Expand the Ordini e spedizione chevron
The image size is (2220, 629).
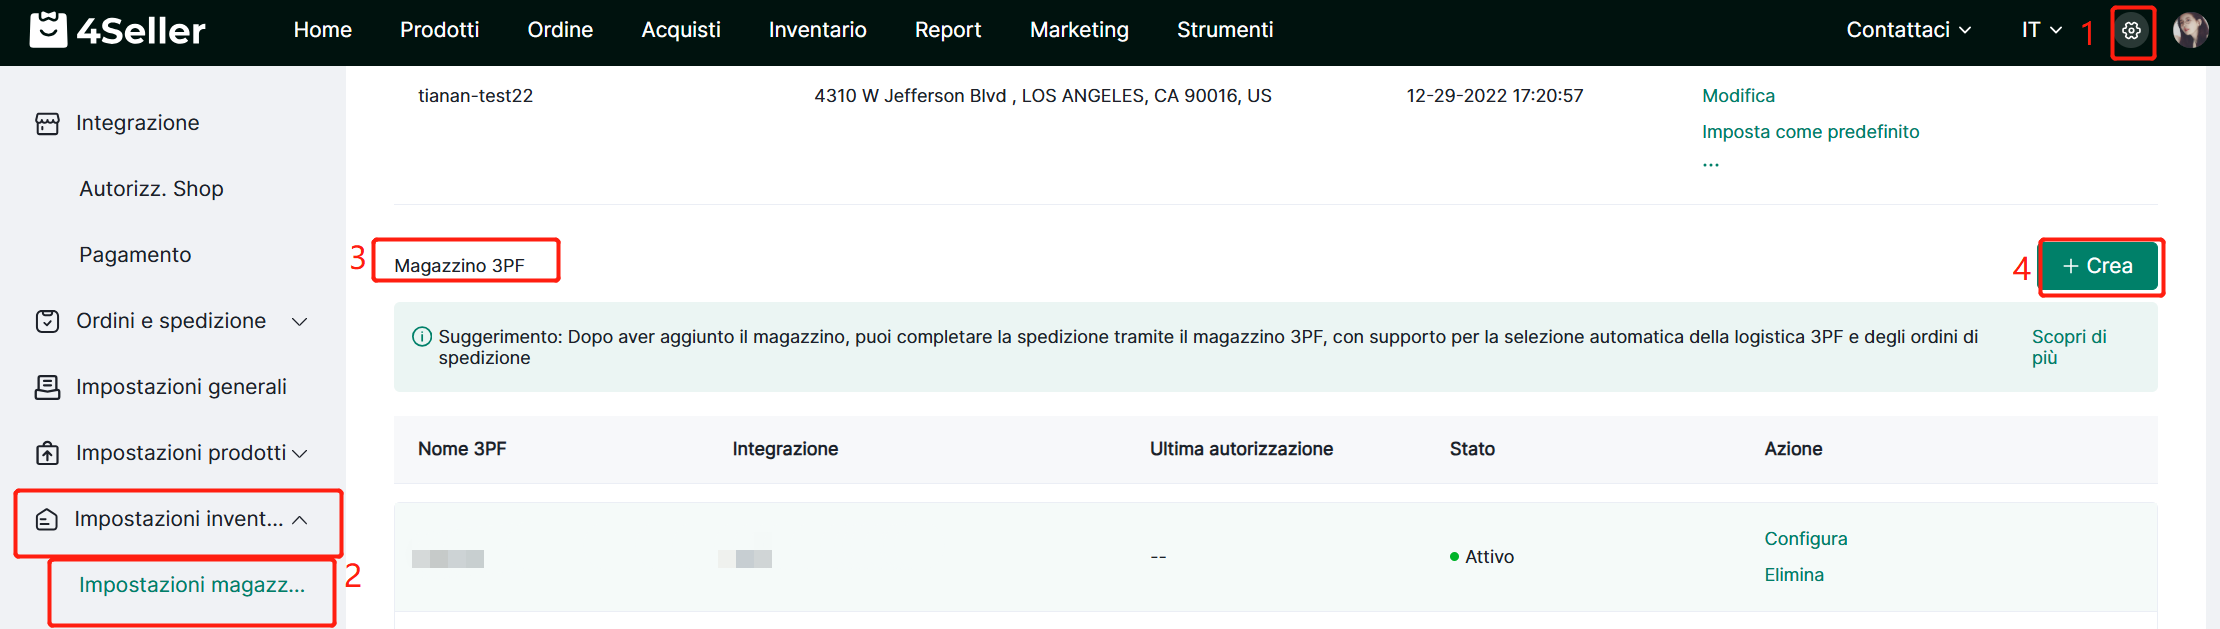299,321
